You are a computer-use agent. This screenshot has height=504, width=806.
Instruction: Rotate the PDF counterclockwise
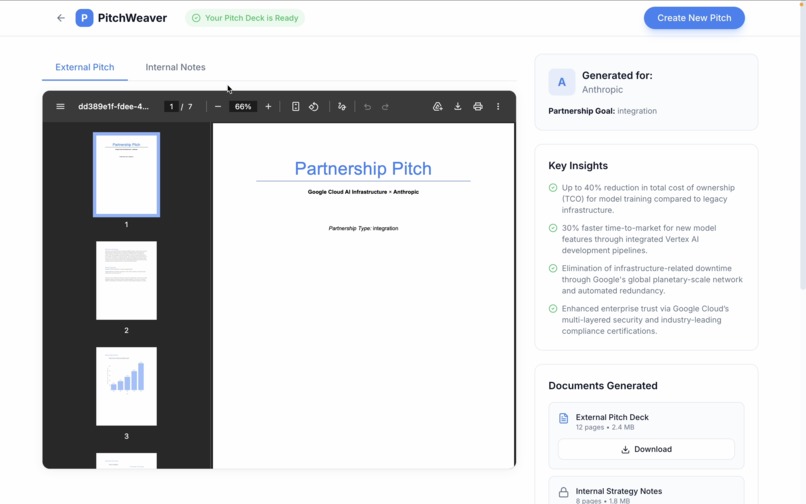[x=314, y=106]
